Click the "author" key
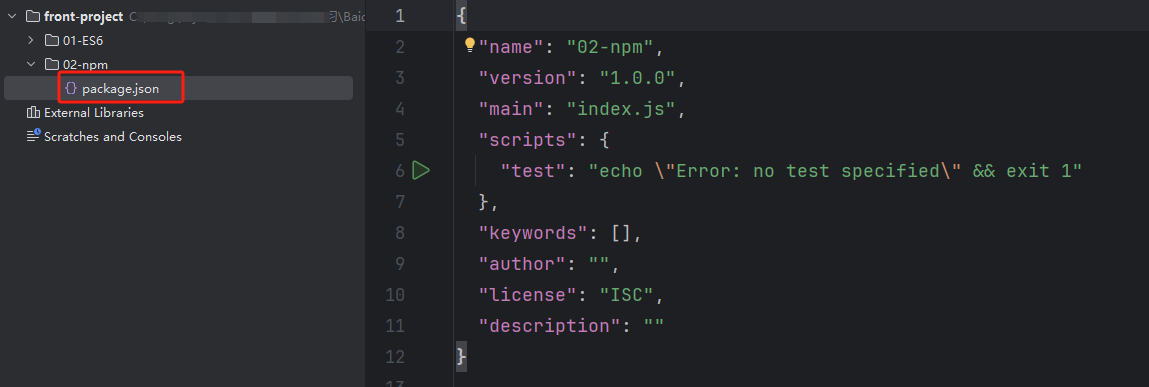 tap(523, 264)
